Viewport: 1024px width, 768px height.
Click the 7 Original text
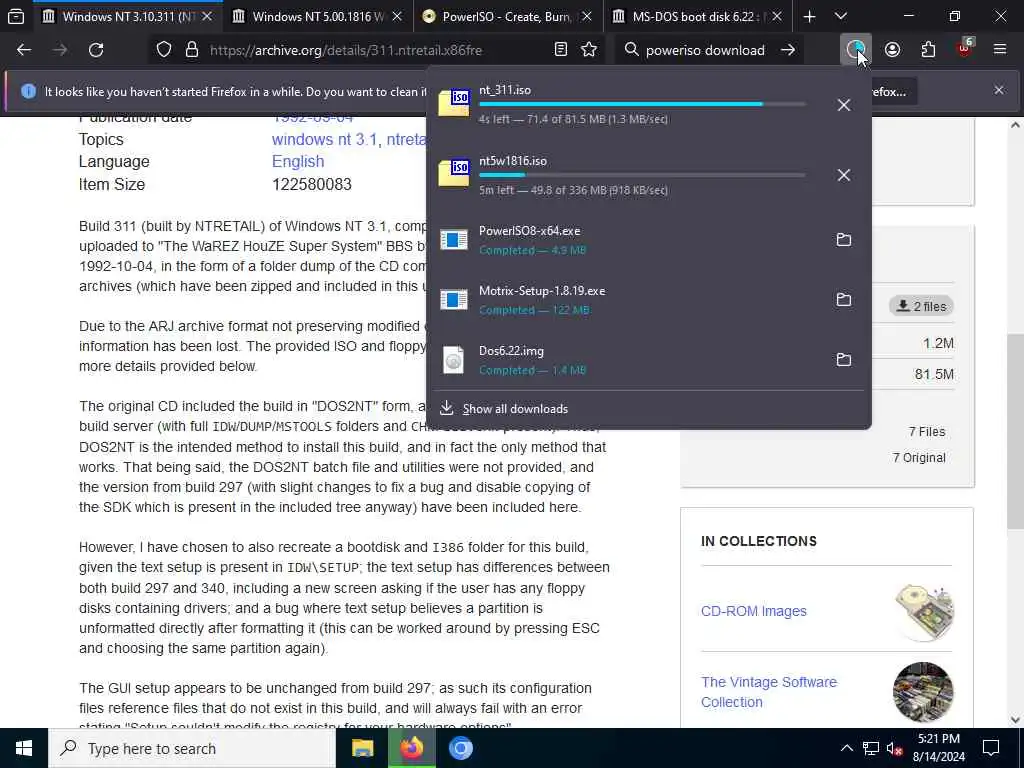pos(919,458)
